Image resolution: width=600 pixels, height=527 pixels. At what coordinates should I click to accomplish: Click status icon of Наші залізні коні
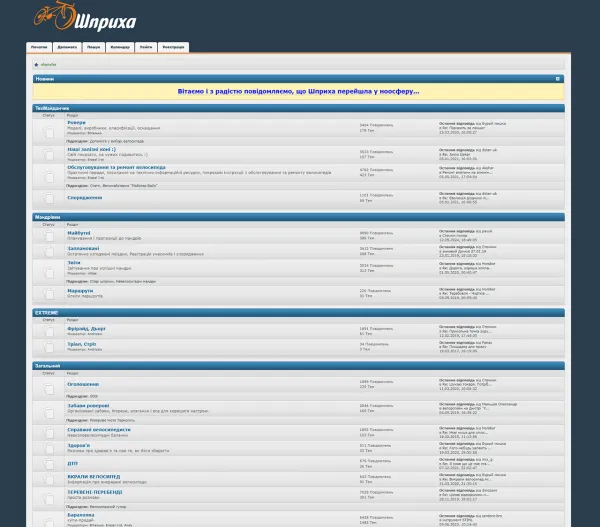[49, 154]
